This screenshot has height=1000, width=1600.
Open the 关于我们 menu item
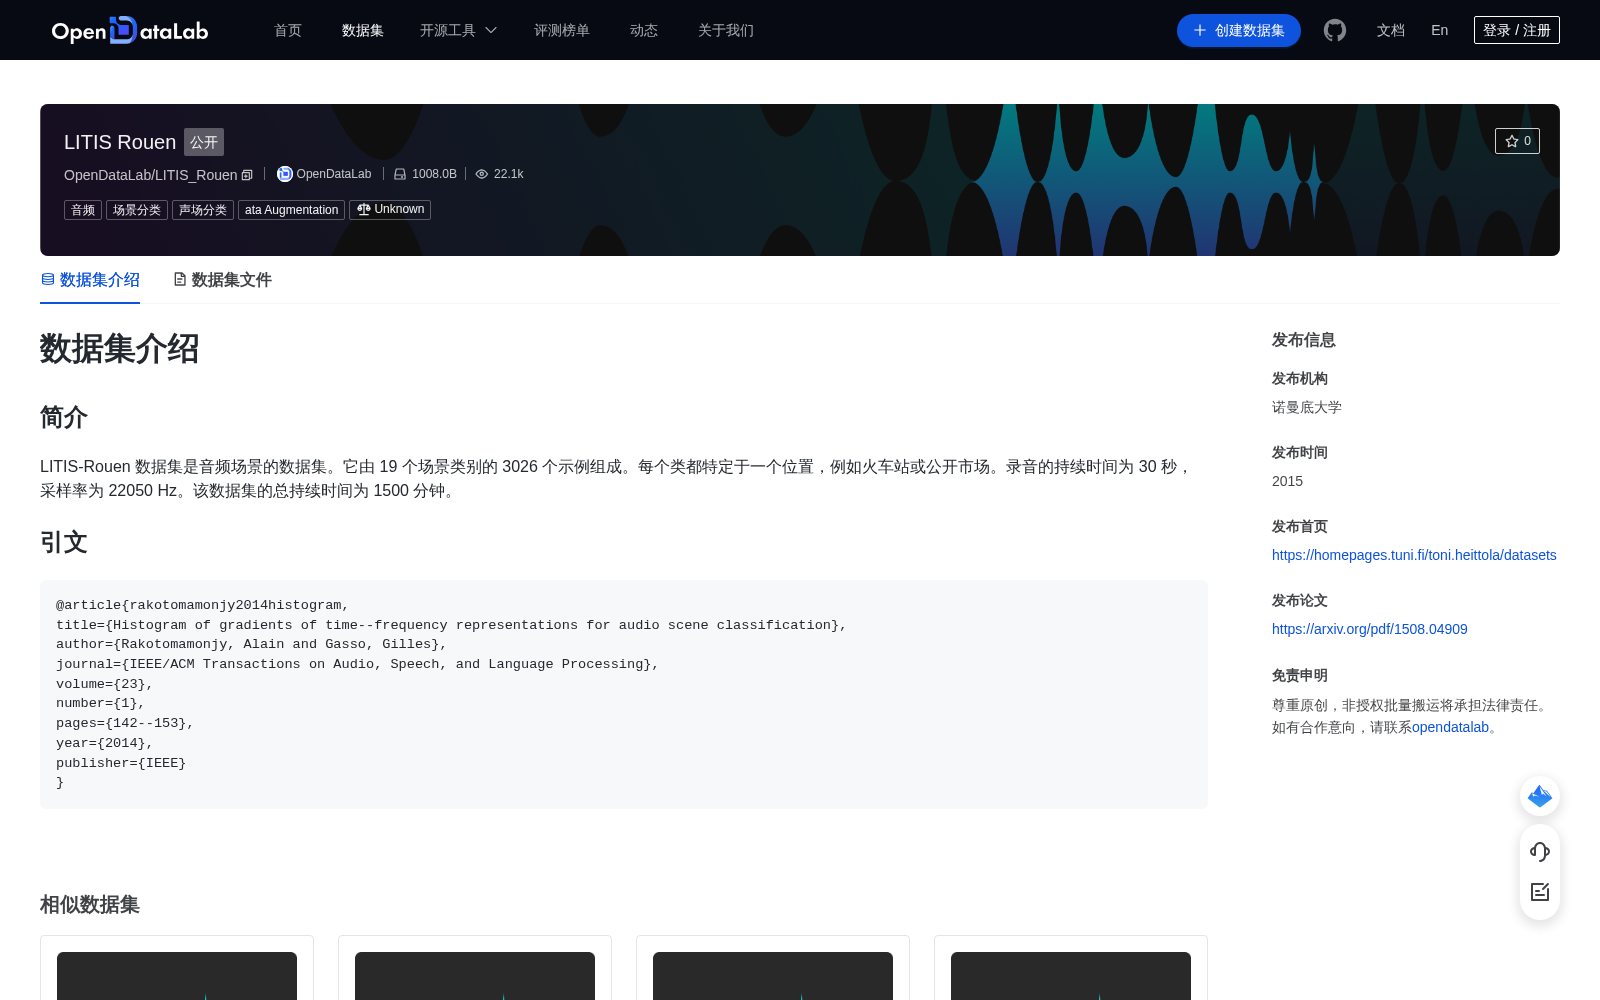tap(726, 30)
